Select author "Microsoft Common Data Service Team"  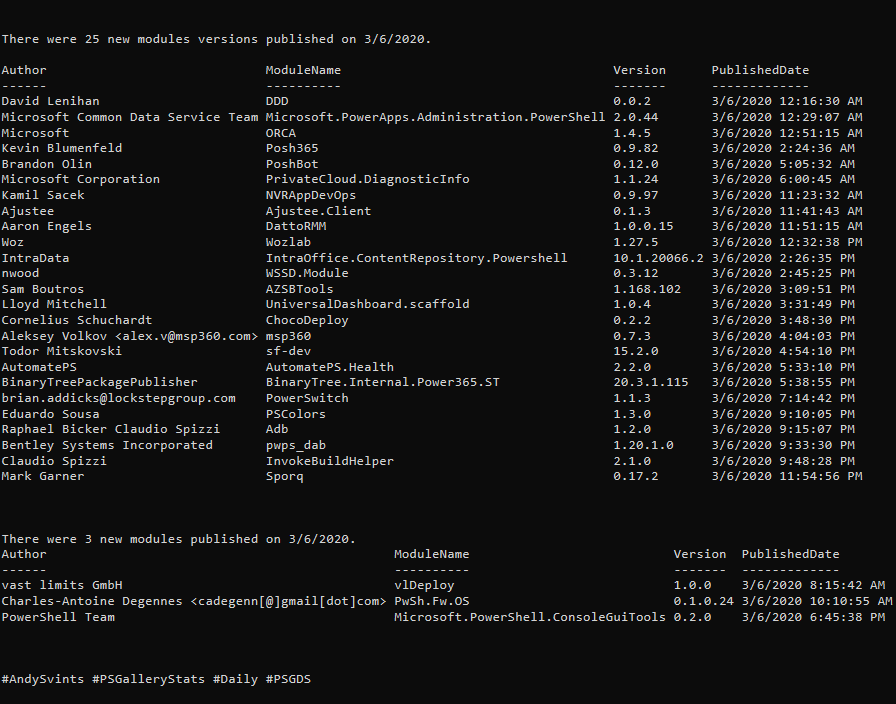coord(130,117)
